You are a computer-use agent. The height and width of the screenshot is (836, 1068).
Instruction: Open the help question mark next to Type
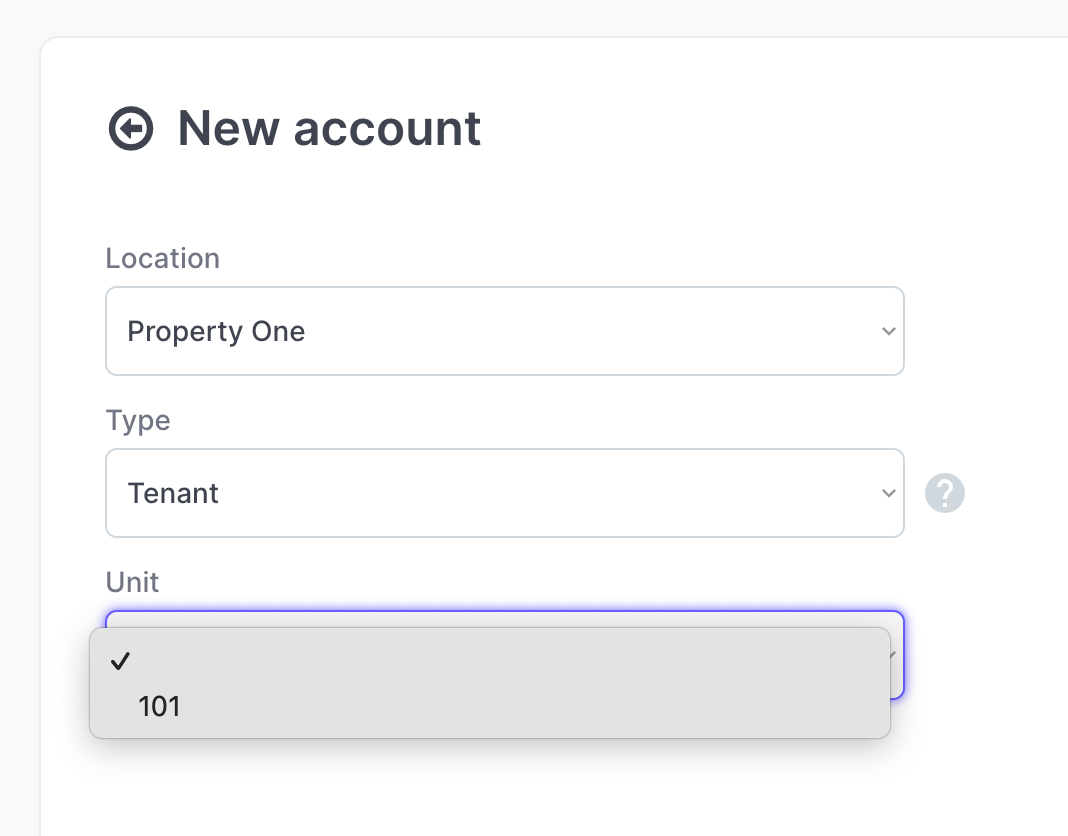945,493
